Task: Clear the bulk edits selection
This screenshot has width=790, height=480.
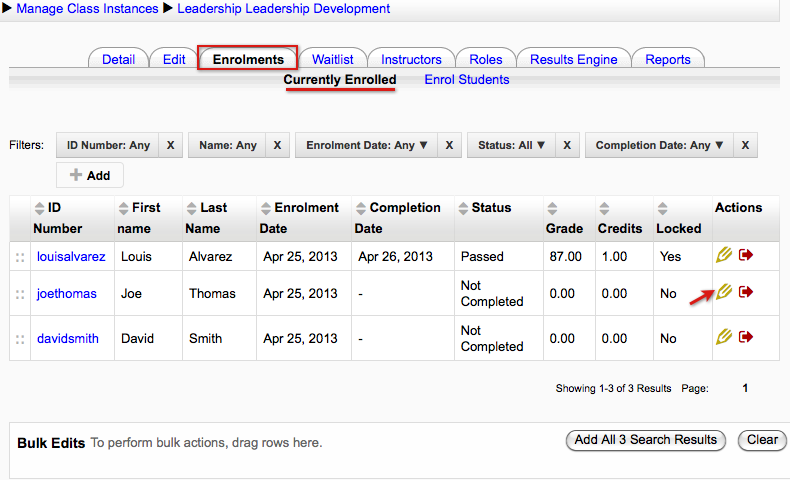Action: (x=762, y=440)
